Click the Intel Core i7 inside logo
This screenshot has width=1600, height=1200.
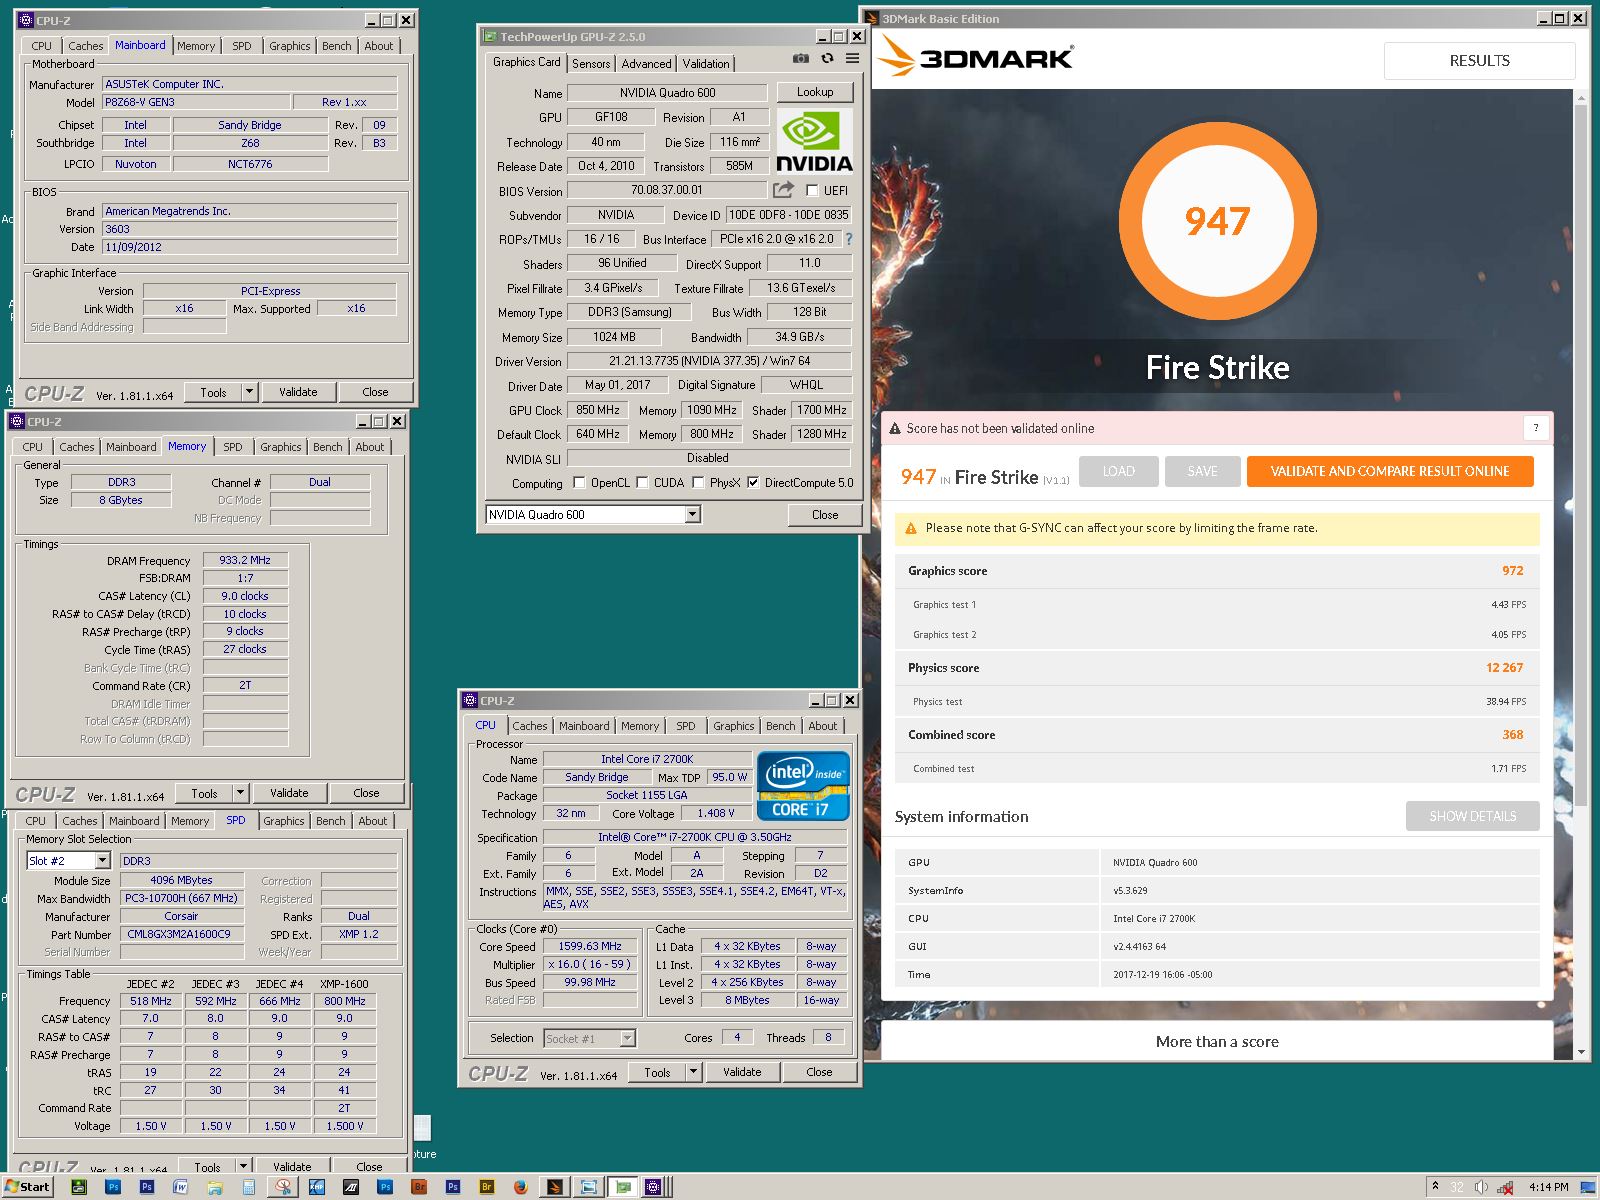point(804,785)
